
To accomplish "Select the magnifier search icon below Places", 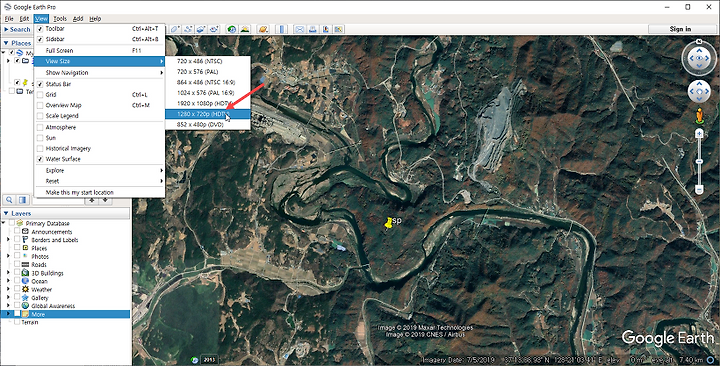I will point(9,200).
